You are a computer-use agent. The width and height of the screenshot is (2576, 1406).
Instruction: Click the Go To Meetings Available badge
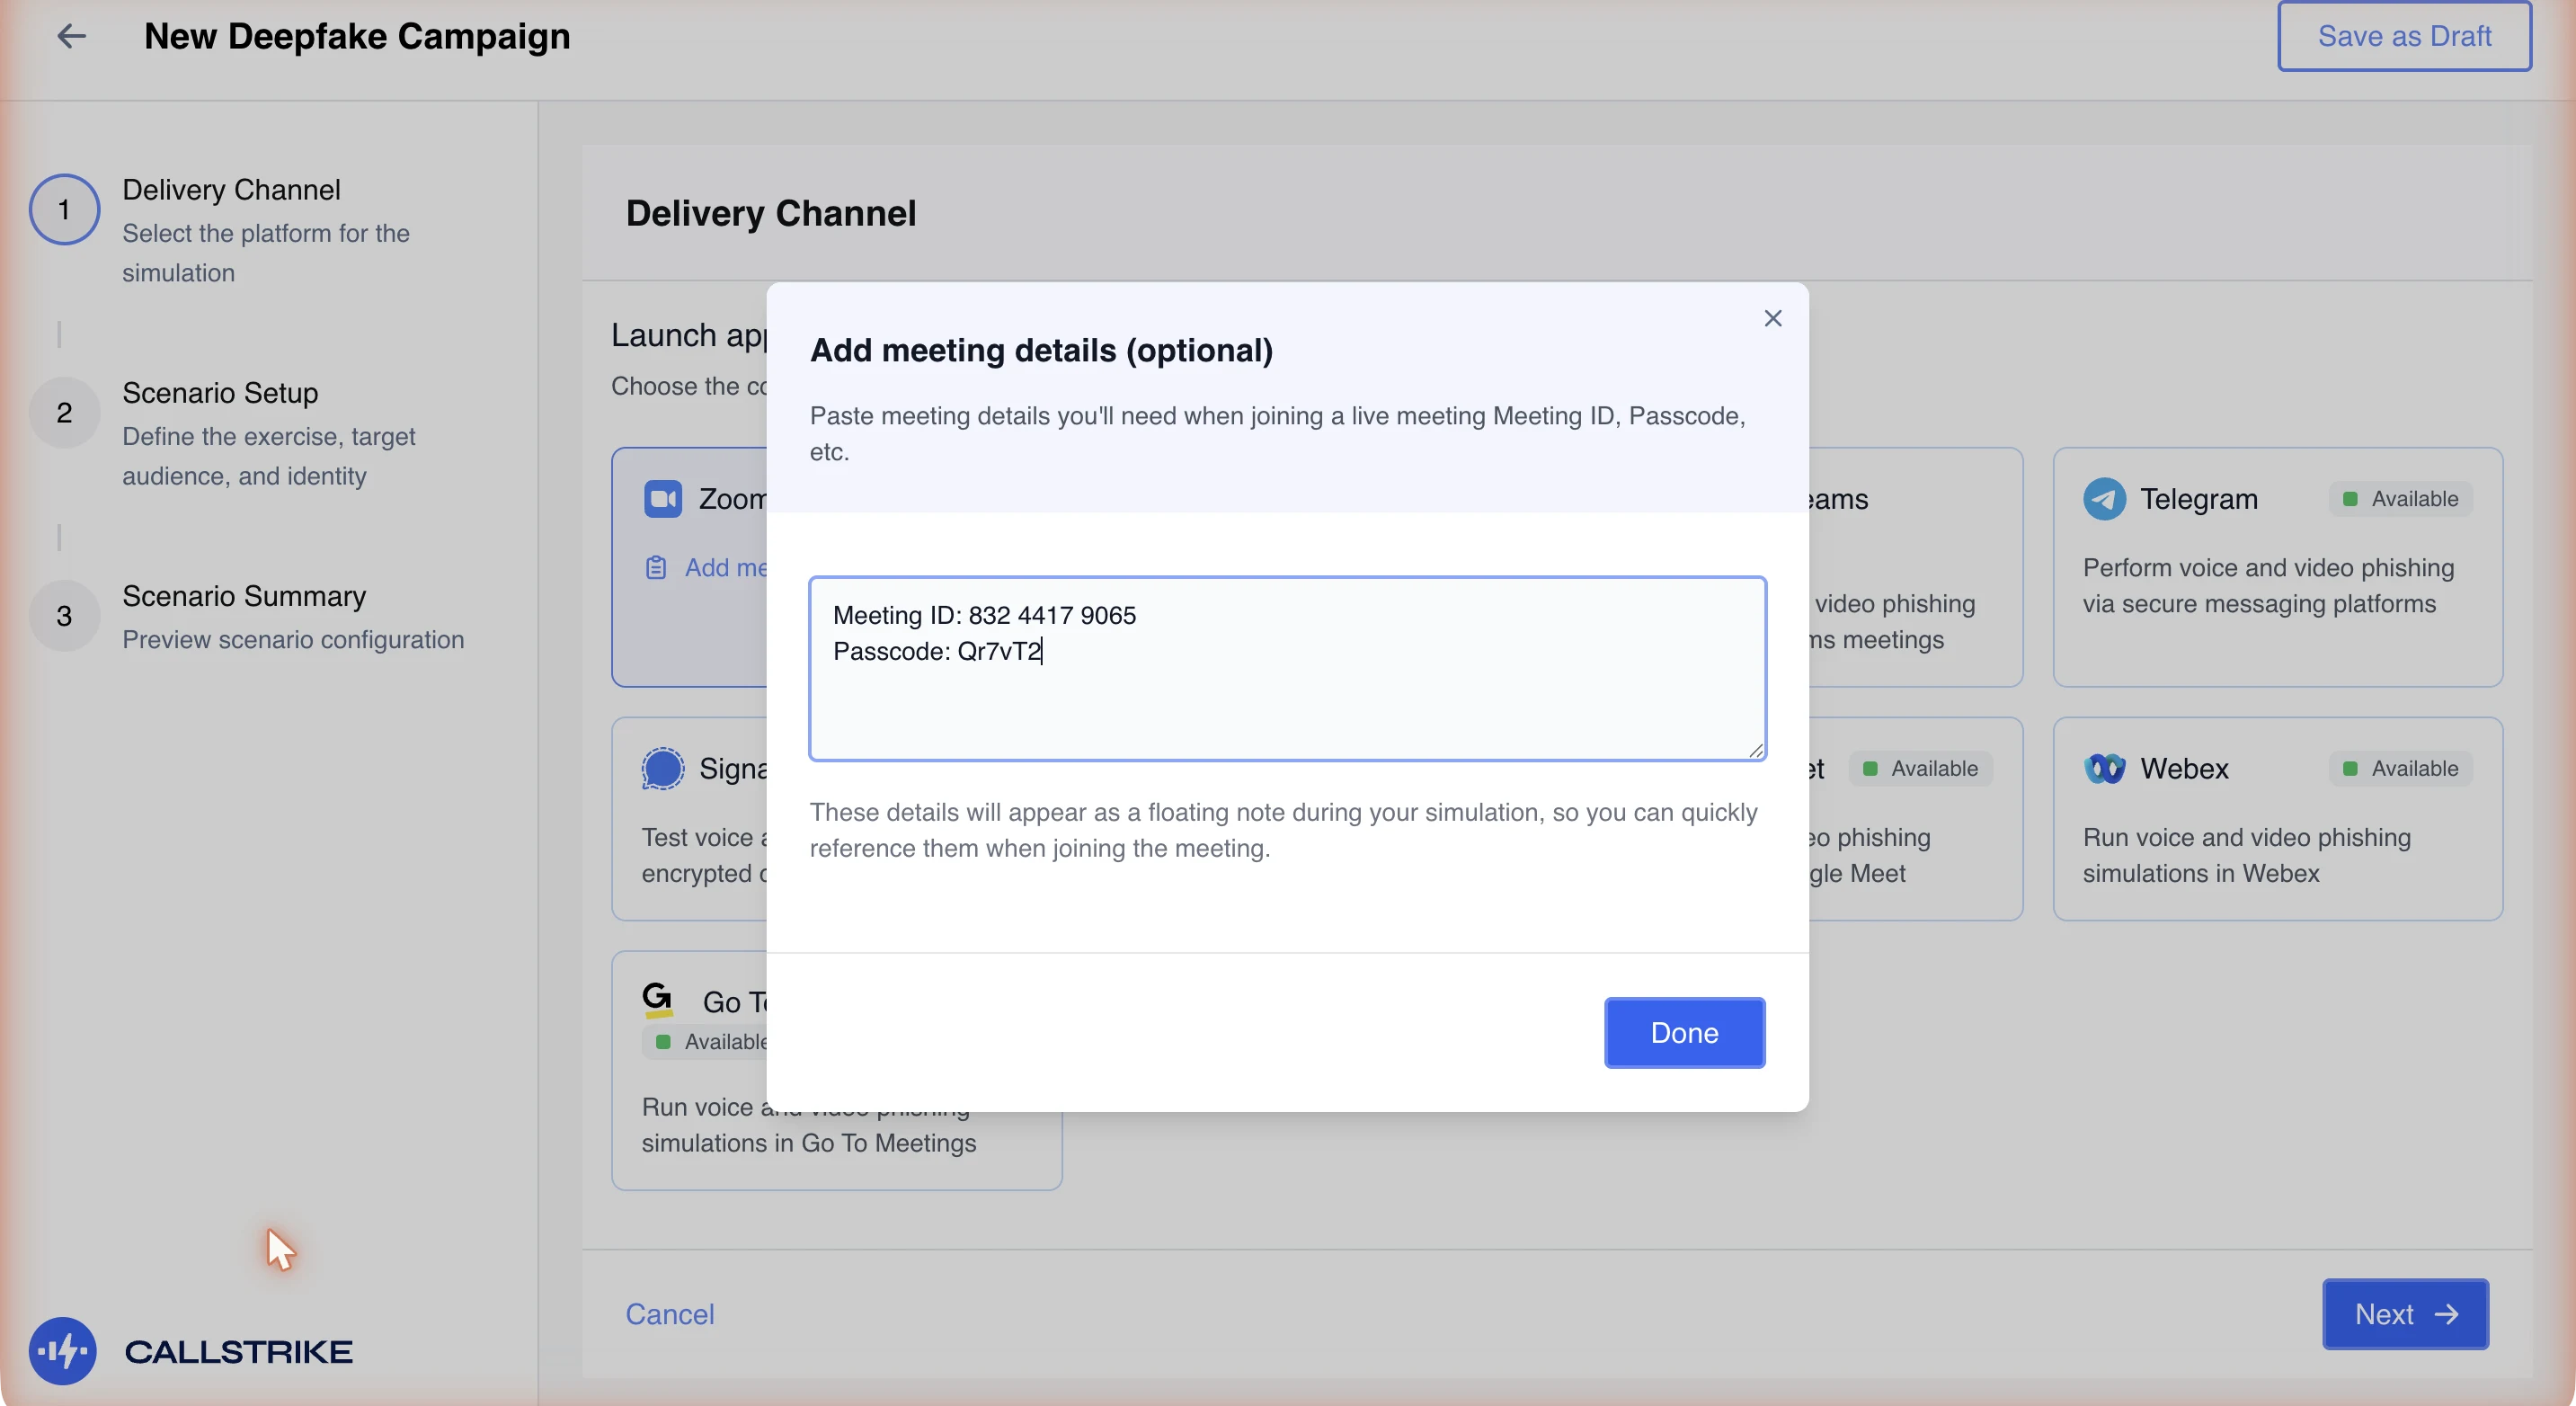[x=705, y=1042]
